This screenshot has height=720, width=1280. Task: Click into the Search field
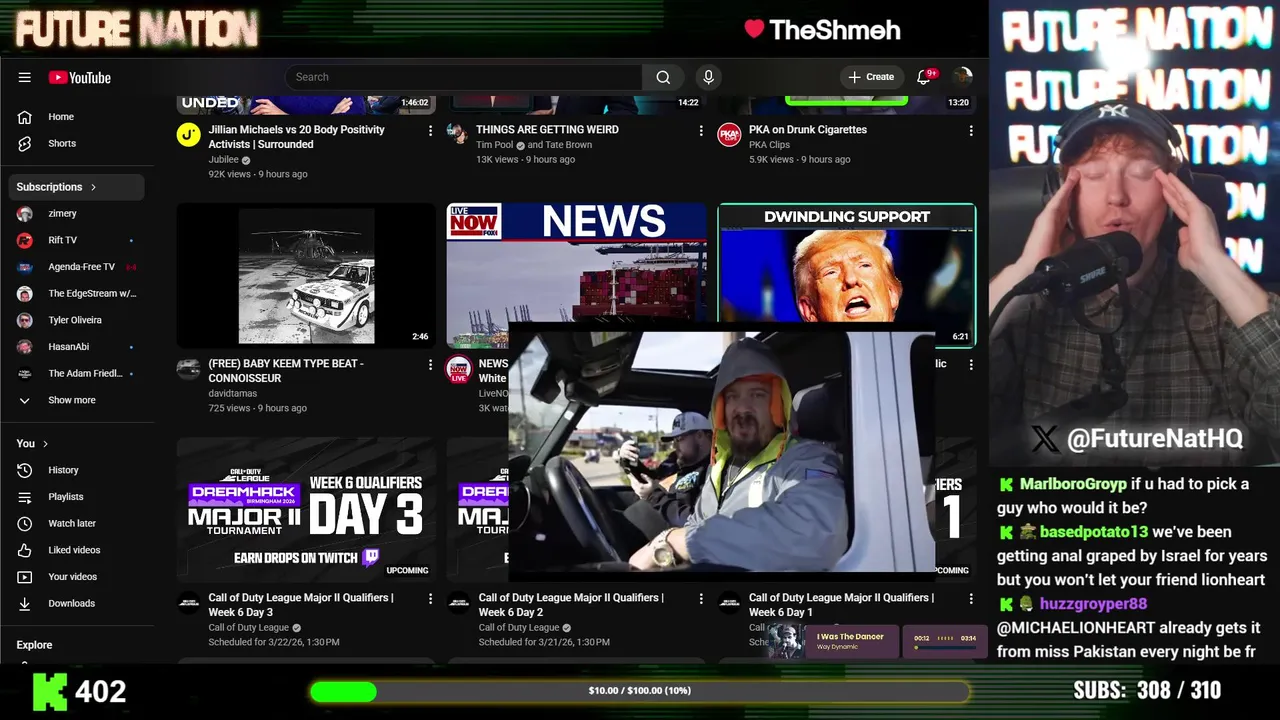[x=464, y=77]
